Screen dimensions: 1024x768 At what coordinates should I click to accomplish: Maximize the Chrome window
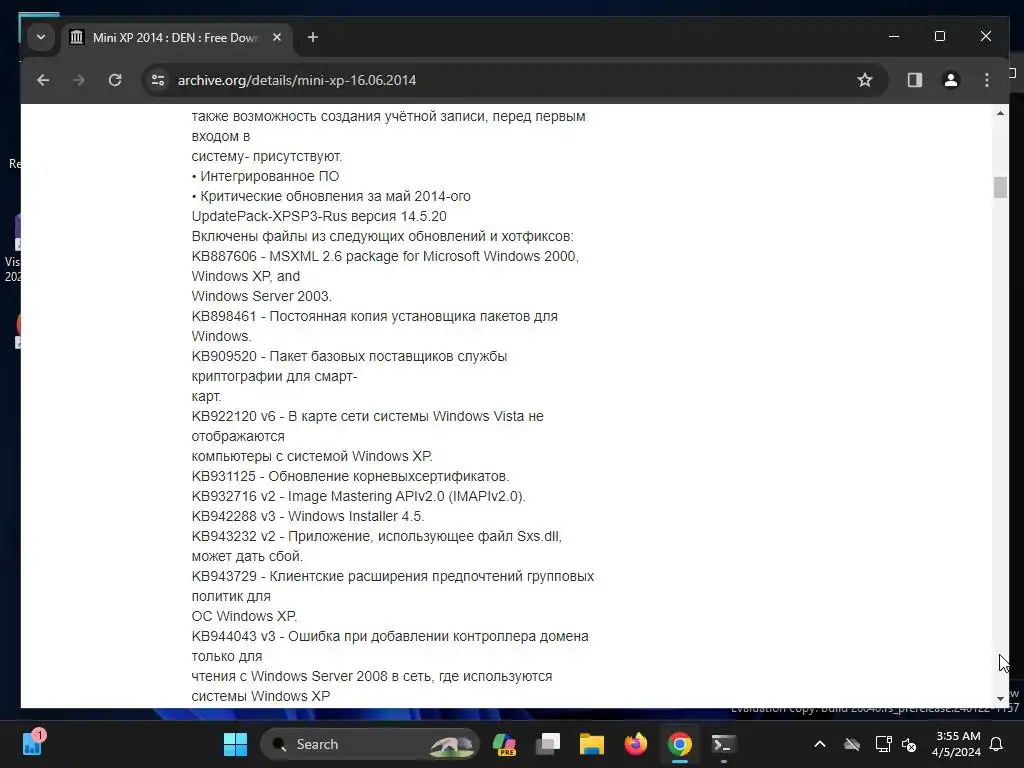[x=940, y=37]
